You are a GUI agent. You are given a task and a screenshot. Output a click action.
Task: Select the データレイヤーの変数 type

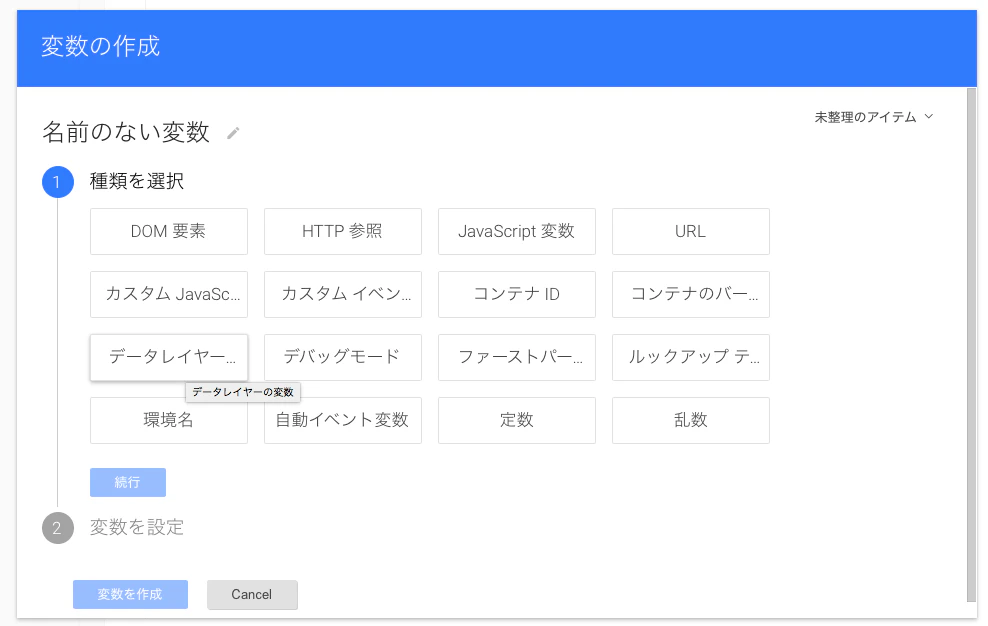pyautogui.click(x=169, y=357)
